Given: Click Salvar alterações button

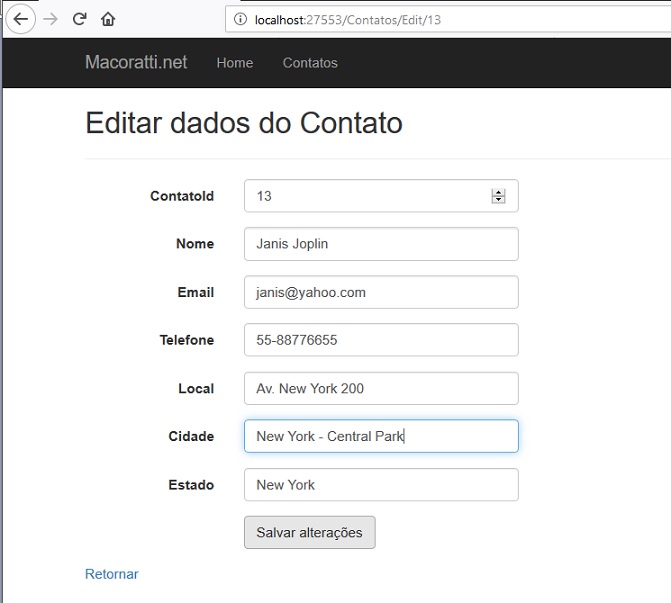Looking at the screenshot, I should click(310, 532).
